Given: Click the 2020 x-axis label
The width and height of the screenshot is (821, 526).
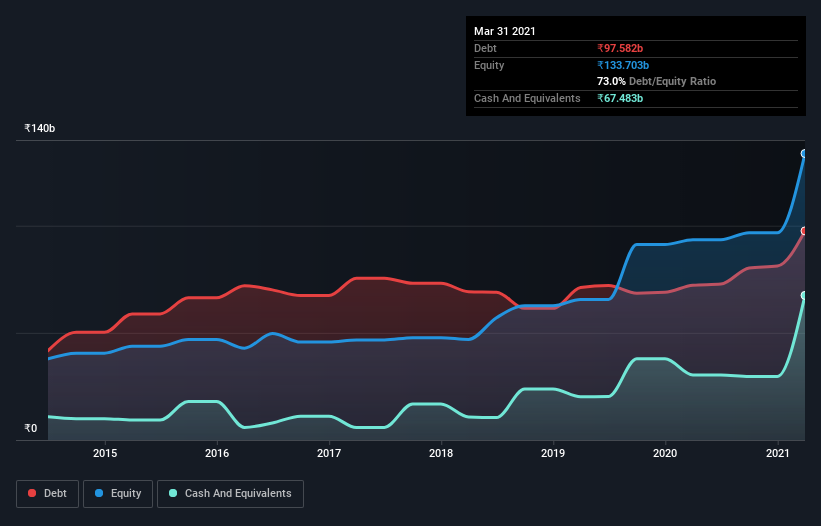Looking at the screenshot, I should [665, 453].
